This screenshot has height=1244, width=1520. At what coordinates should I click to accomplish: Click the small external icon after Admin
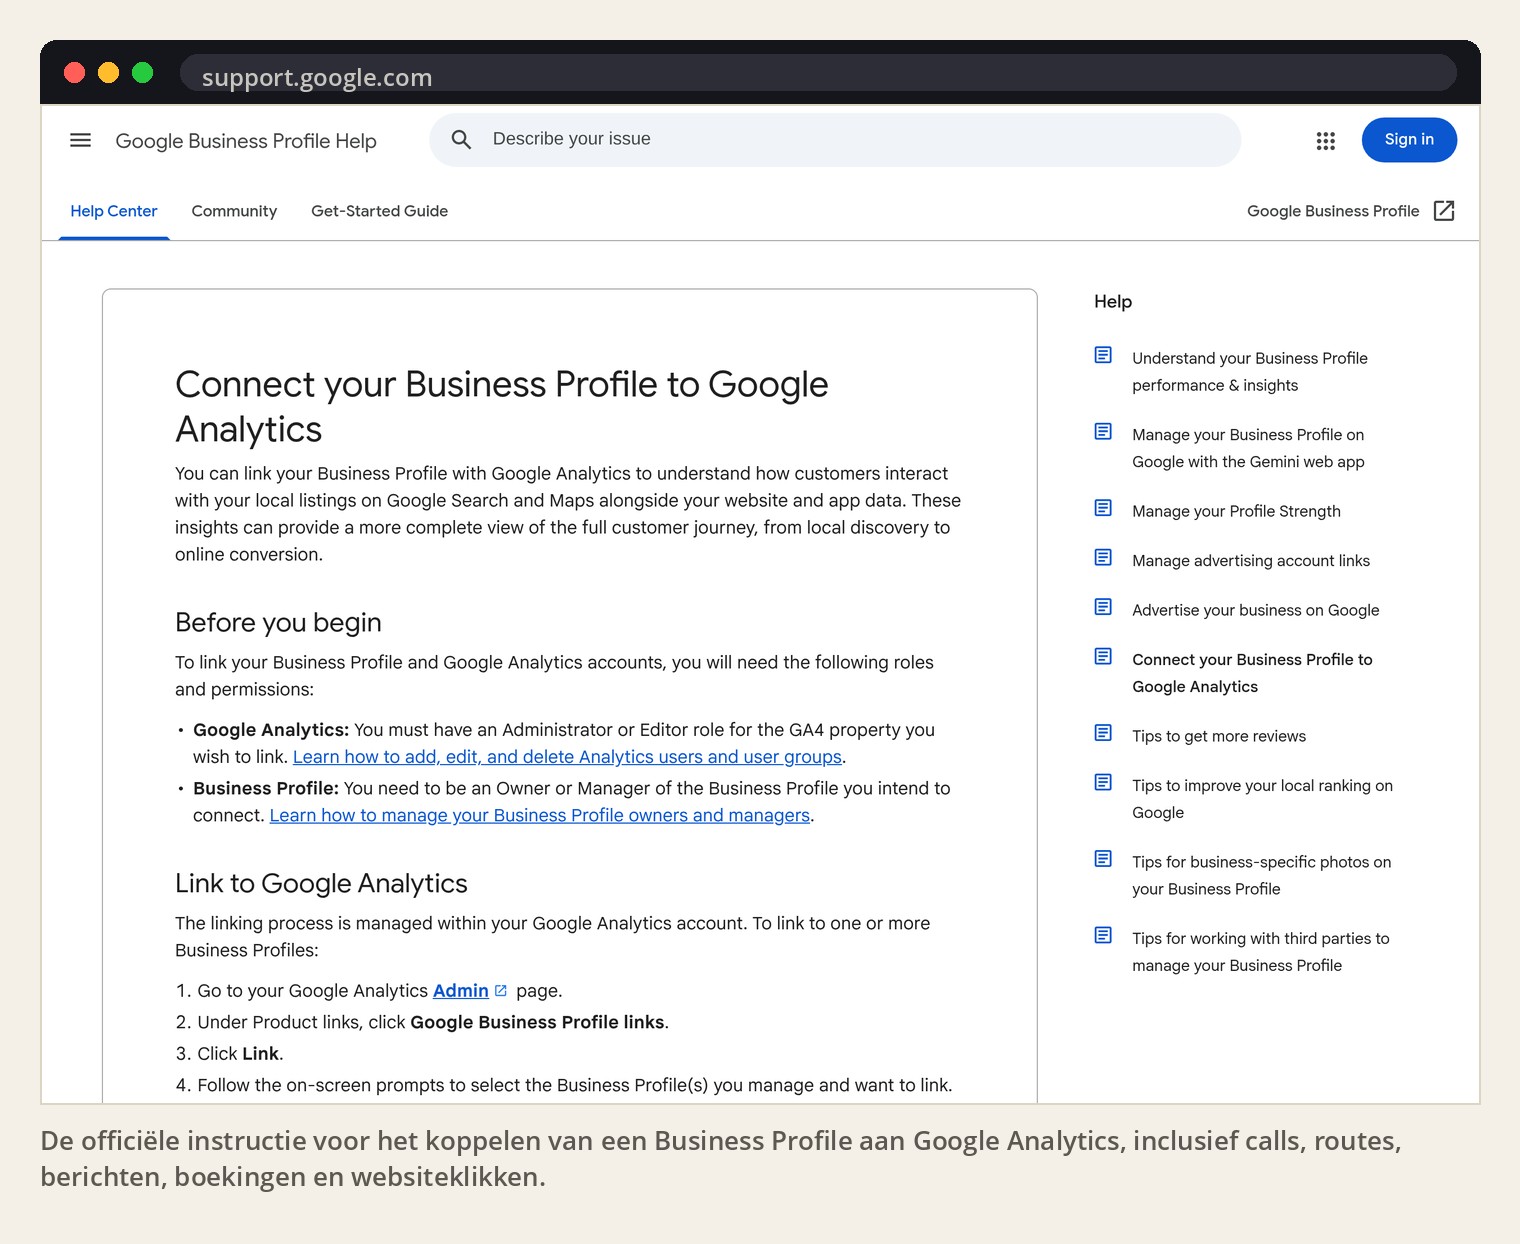coord(501,991)
